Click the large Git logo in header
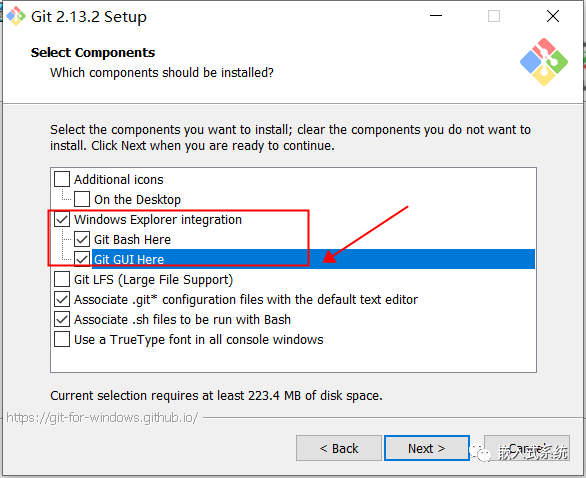Viewport: 586px width, 478px height. click(x=544, y=62)
